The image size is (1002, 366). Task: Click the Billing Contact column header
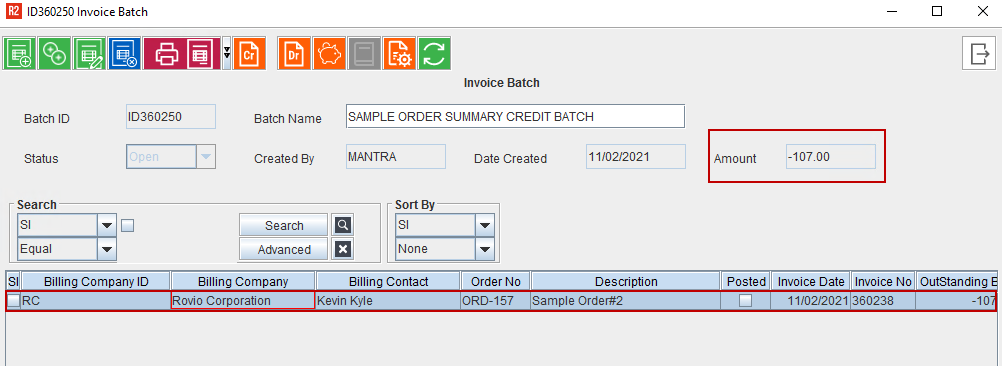coord(389,281)
